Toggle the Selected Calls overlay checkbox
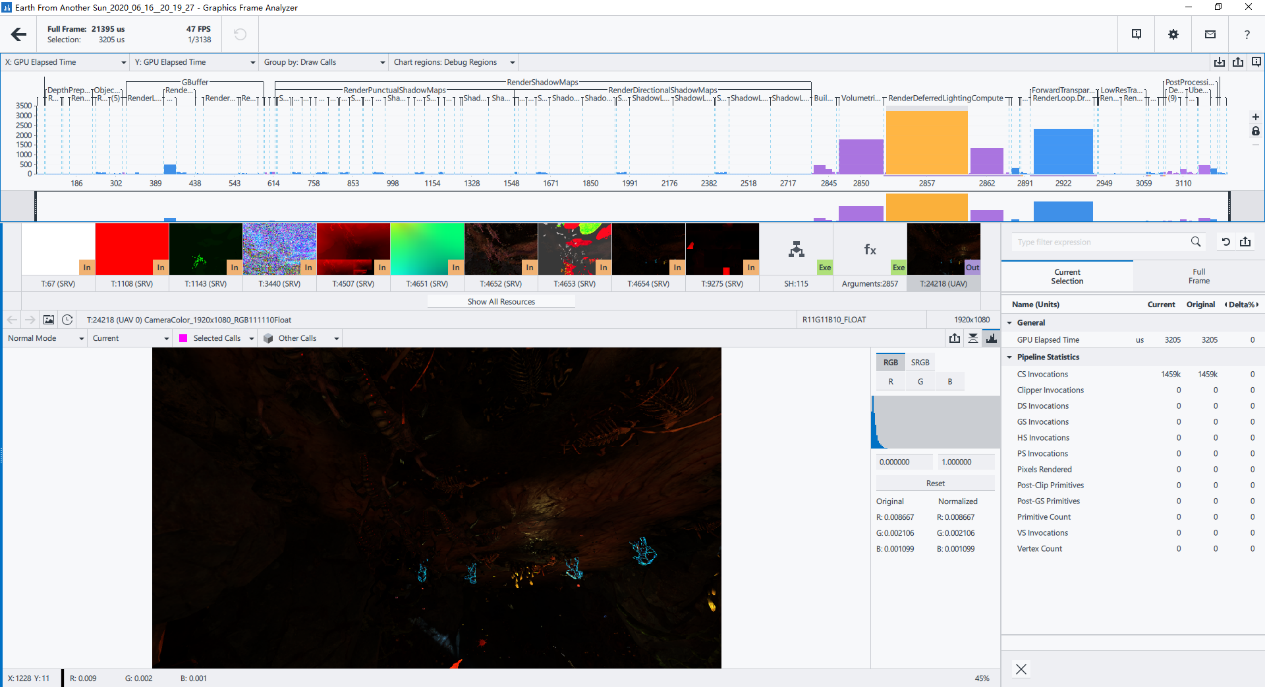The image size is (1265, 687). pyautogui.click(x=217, y=338)
